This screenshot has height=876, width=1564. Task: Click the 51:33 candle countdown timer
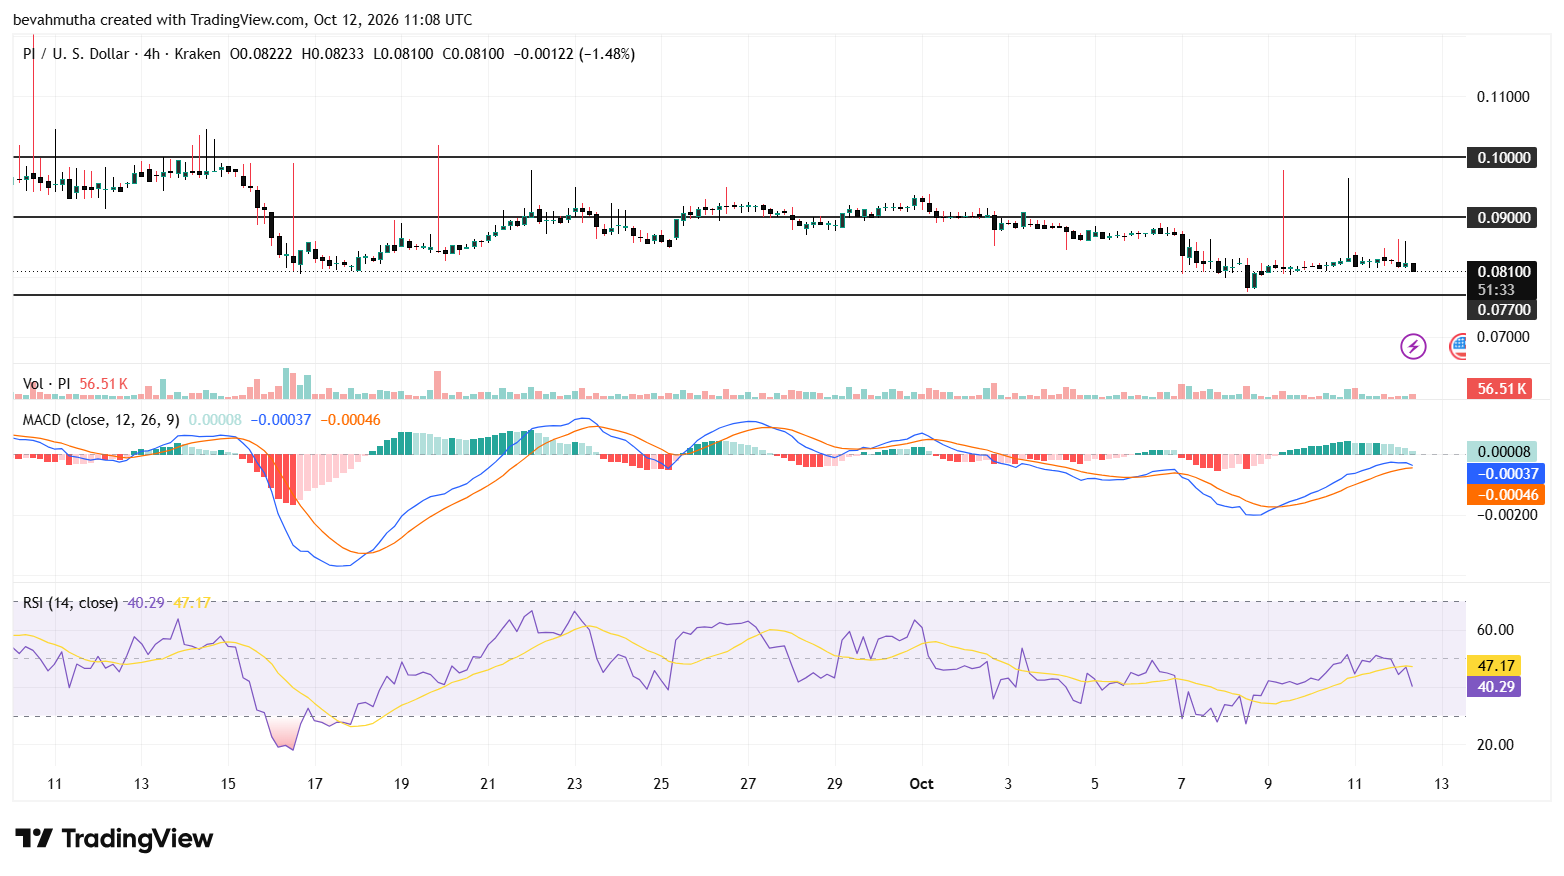pyautogui.click(x=1497, y=290)
